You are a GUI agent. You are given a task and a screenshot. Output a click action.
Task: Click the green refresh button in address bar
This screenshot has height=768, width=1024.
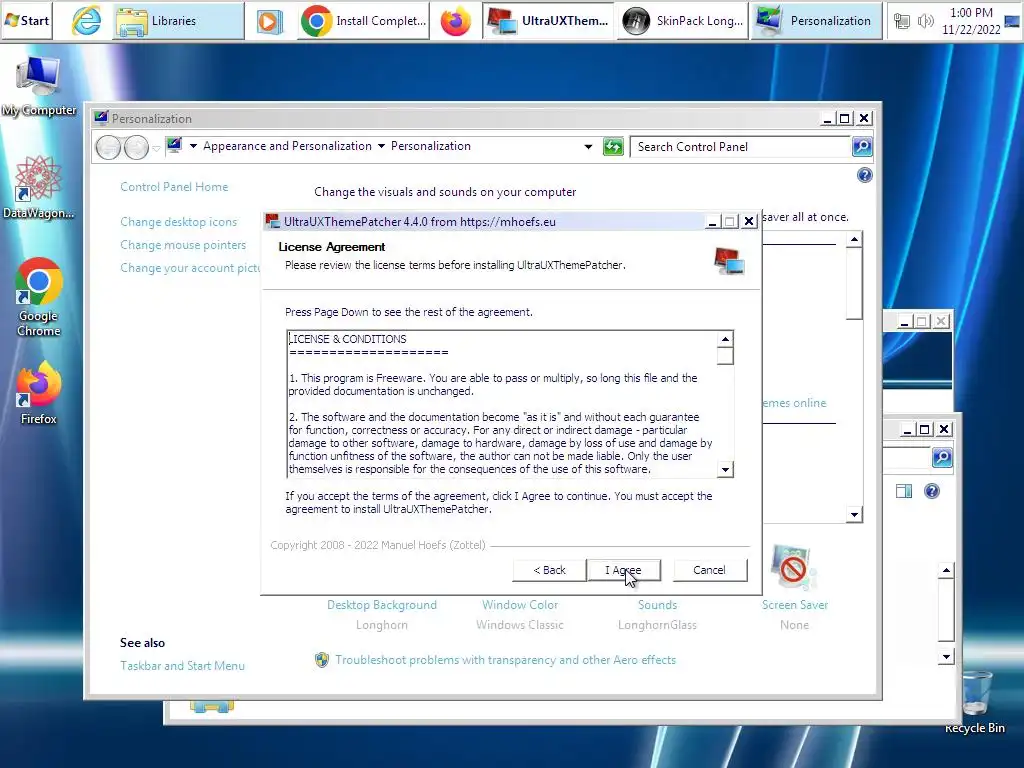pyautogui.click(x=613, y=147)
